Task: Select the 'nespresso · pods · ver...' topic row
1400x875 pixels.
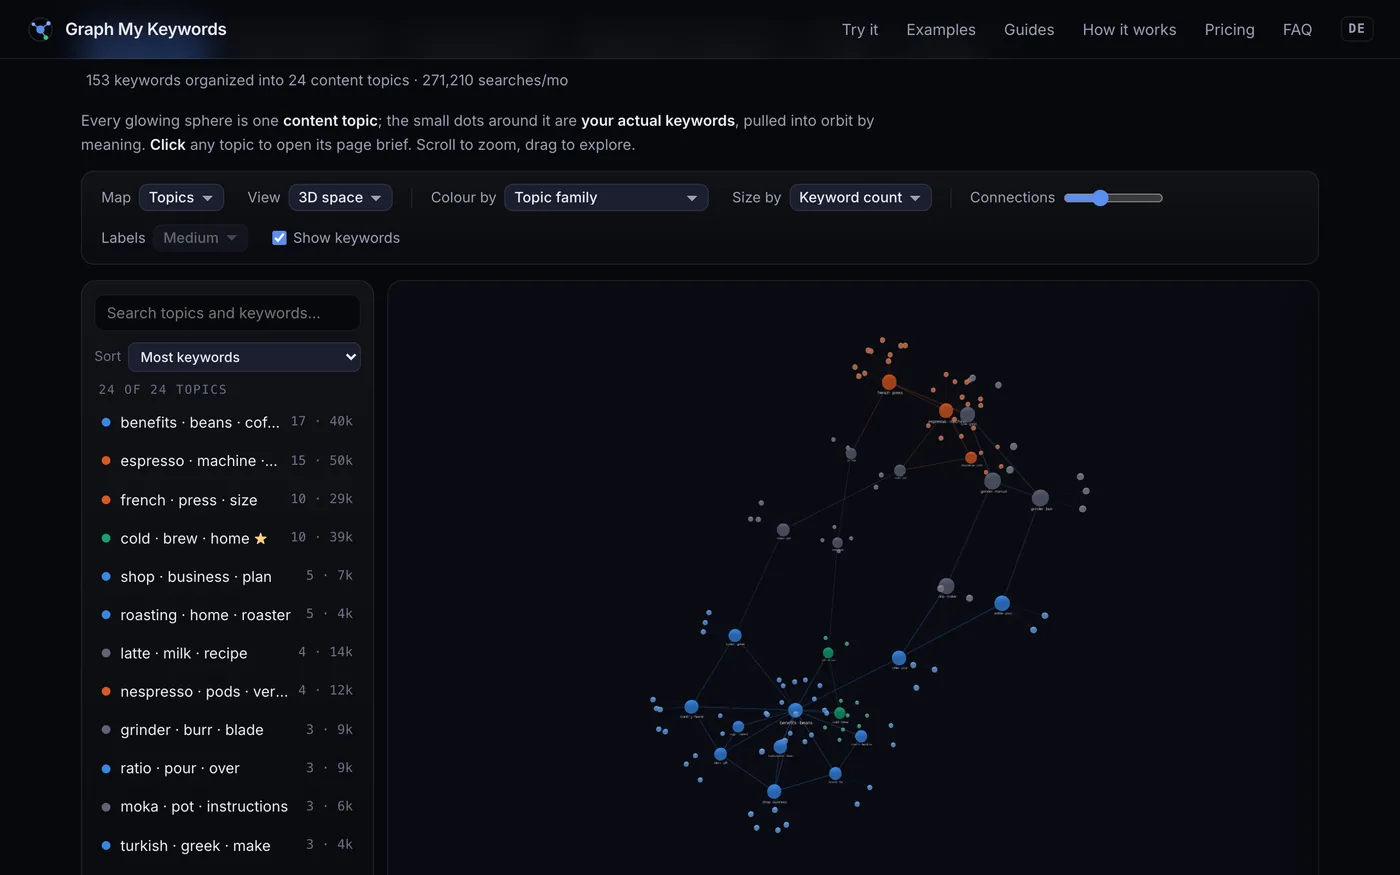Action: point(227,691)
